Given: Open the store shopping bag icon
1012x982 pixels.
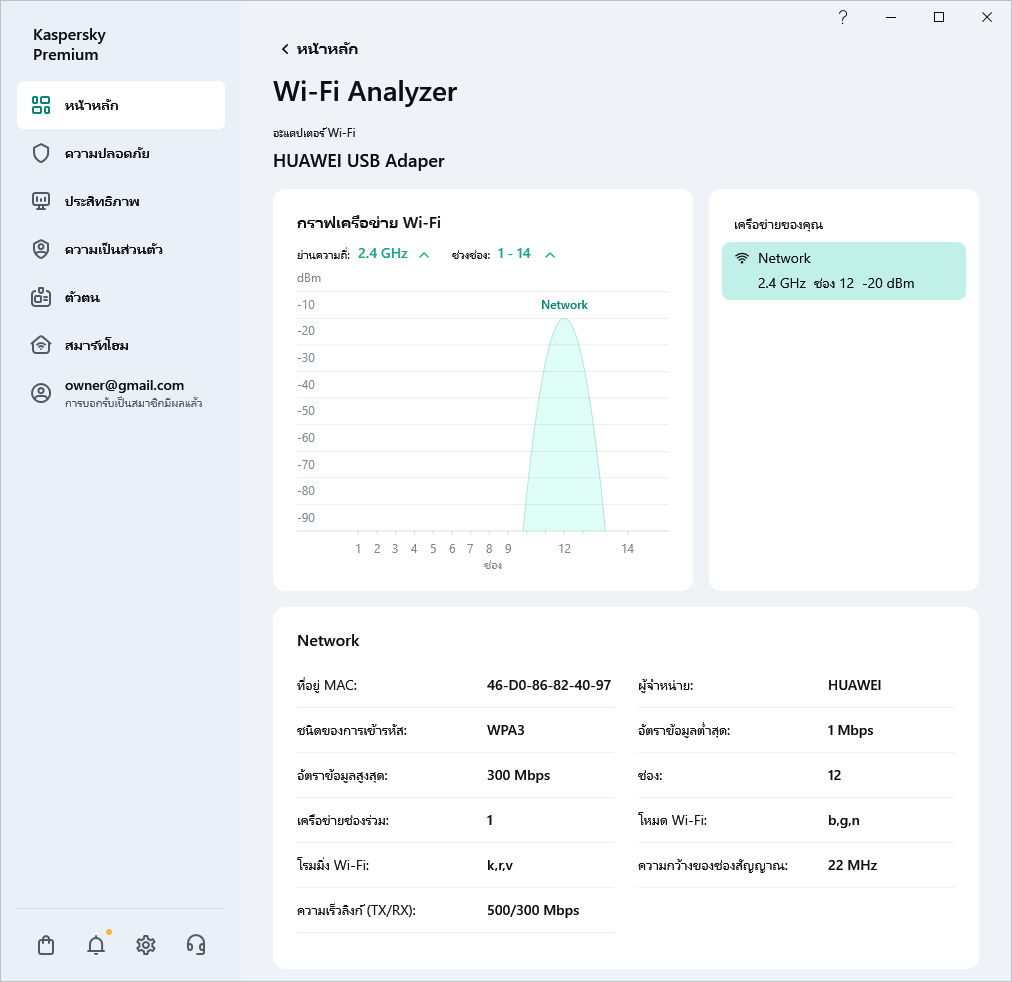Looking at the screenshot, I should click(46, 945).
